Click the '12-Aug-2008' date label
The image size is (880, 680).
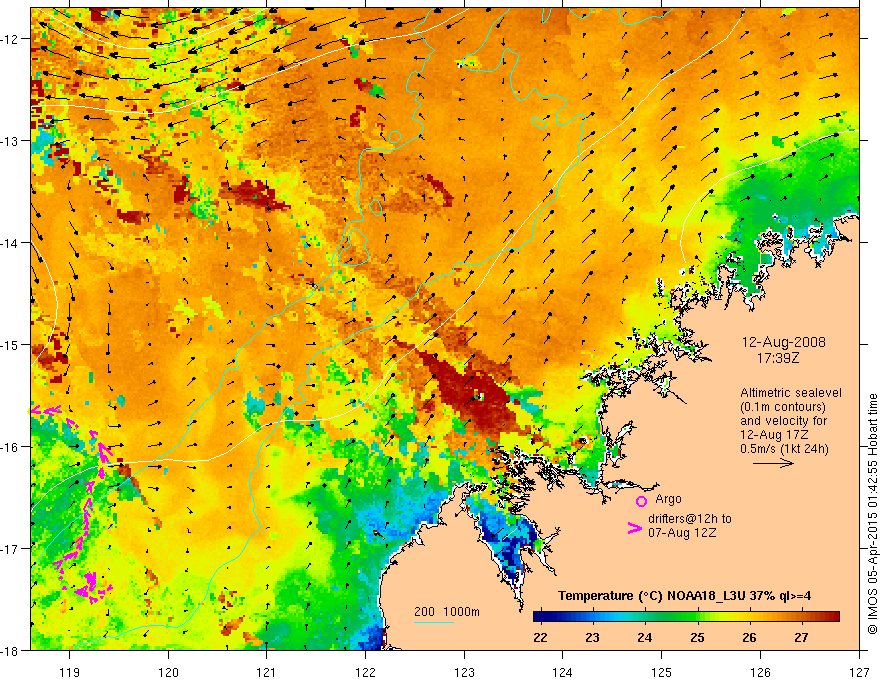tap(783, 342)
